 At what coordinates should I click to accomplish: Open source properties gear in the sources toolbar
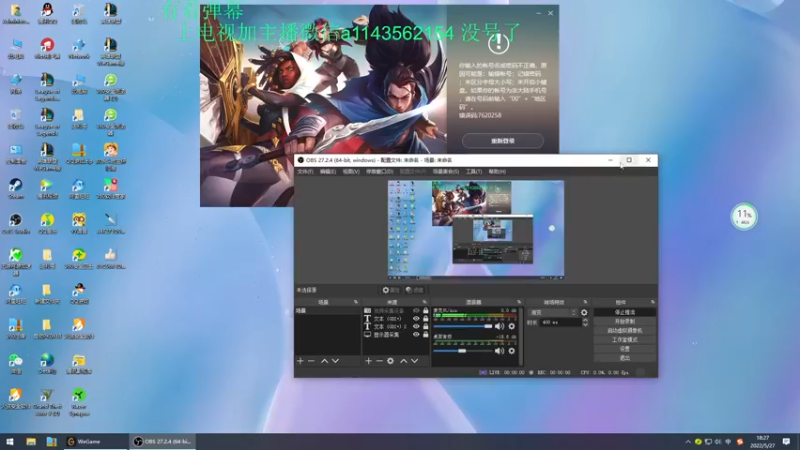pyautogui.click(x=390, y=361)
